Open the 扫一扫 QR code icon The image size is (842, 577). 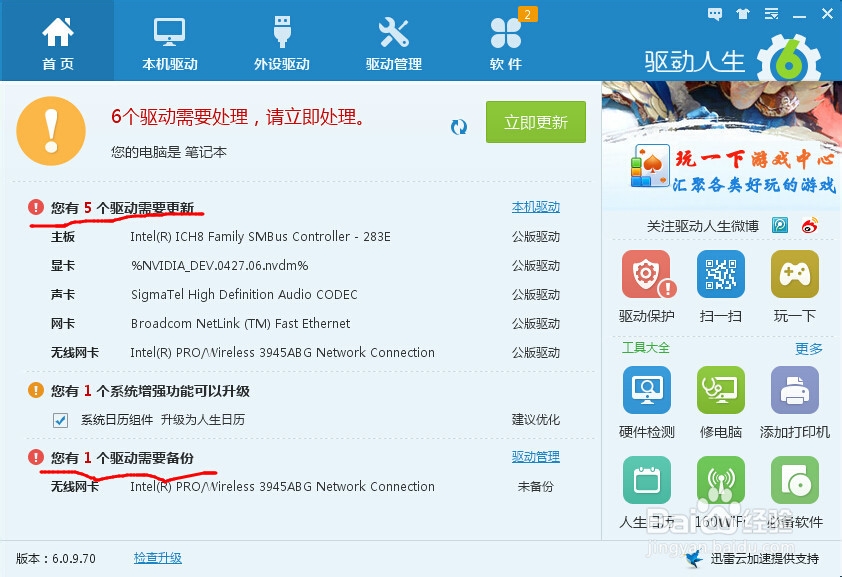point(721,274)
